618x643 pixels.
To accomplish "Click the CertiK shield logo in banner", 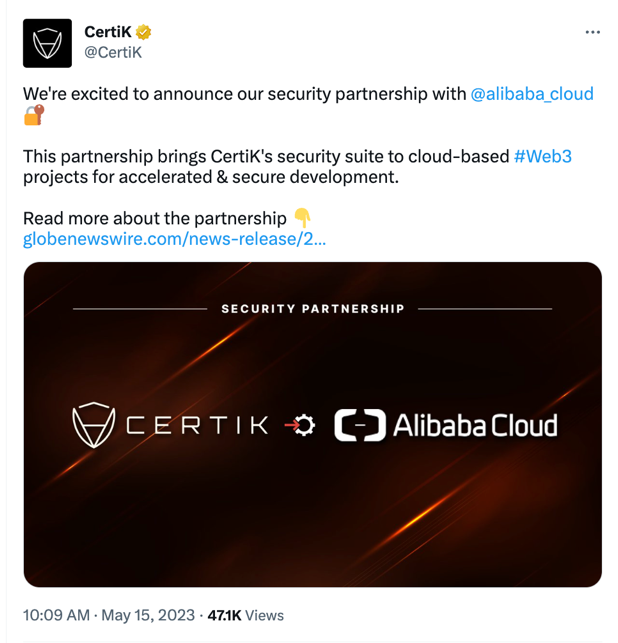I will point(94,425).
